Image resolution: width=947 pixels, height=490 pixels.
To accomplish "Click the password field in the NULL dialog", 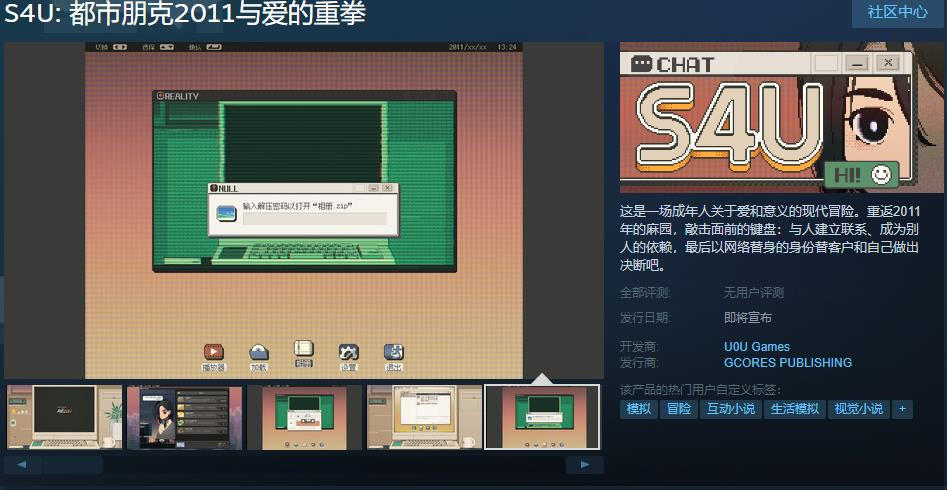I will point(314,219).
